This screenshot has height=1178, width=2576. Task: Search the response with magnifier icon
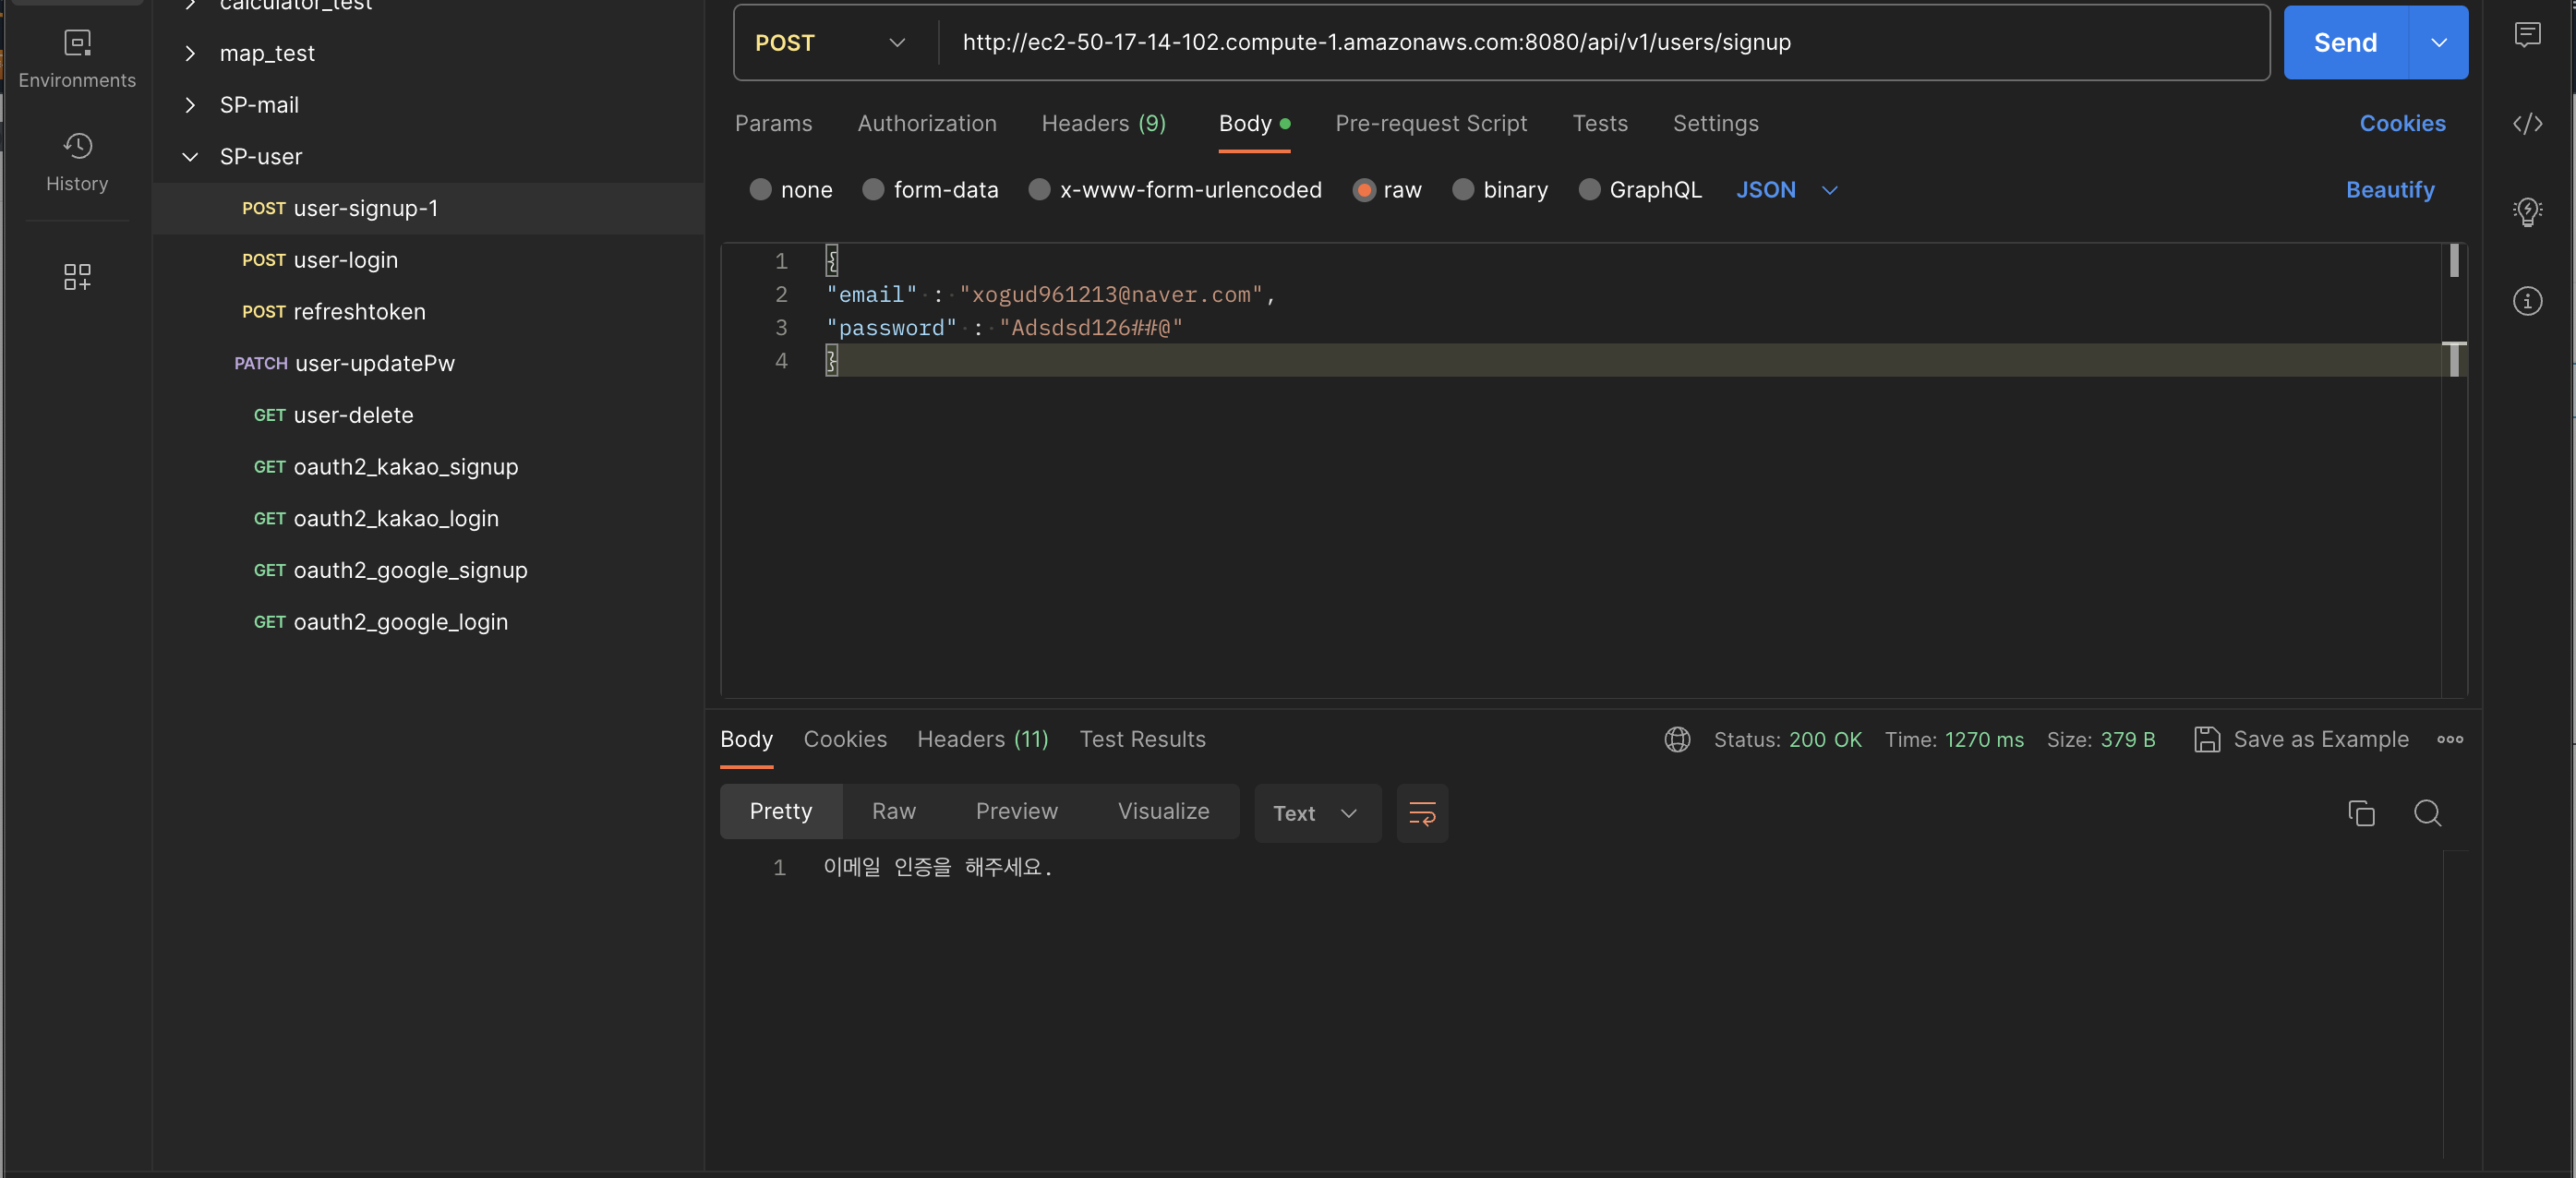[x=2427, y=813]
